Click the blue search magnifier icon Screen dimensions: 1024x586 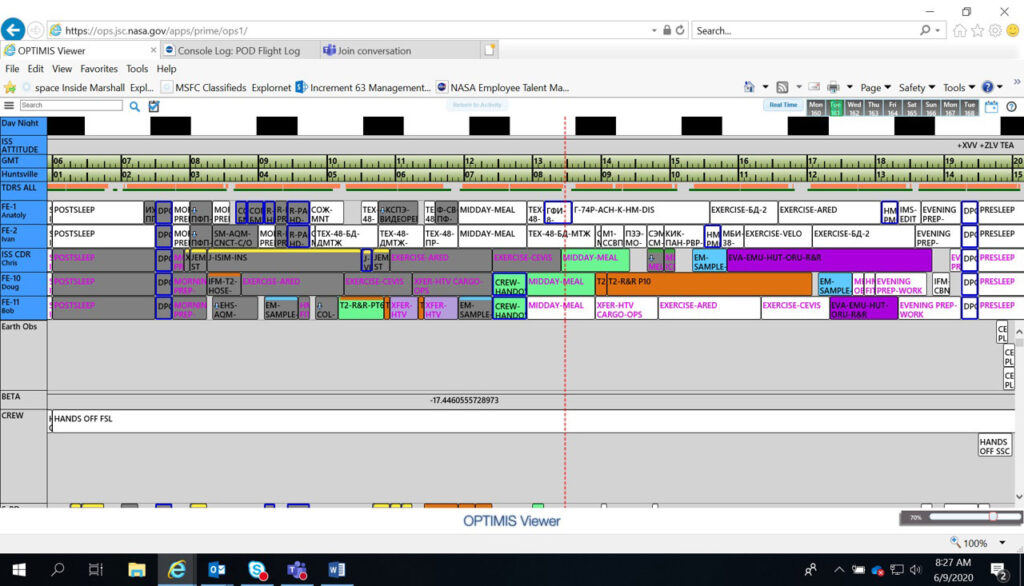pos(134,106)
